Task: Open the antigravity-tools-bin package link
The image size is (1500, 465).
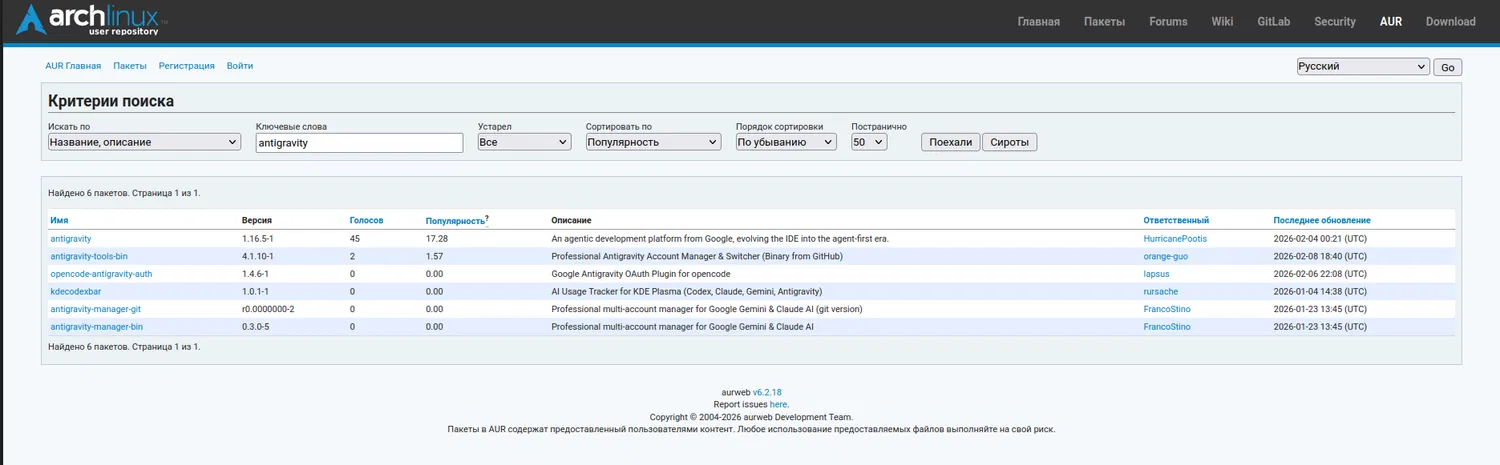Action: pos(89,256)
